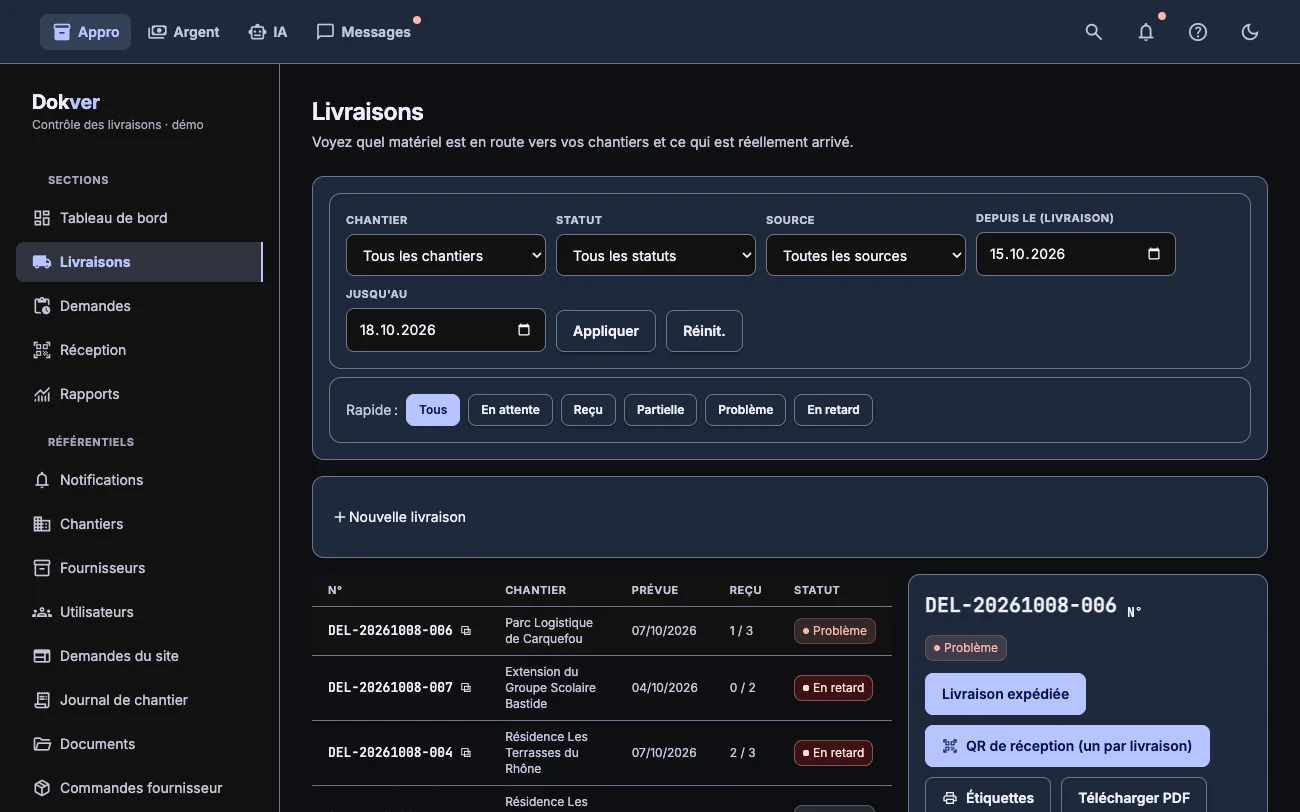Open Réception section in sidebar
Screen dimensions: 1300x812
point(139,350)
